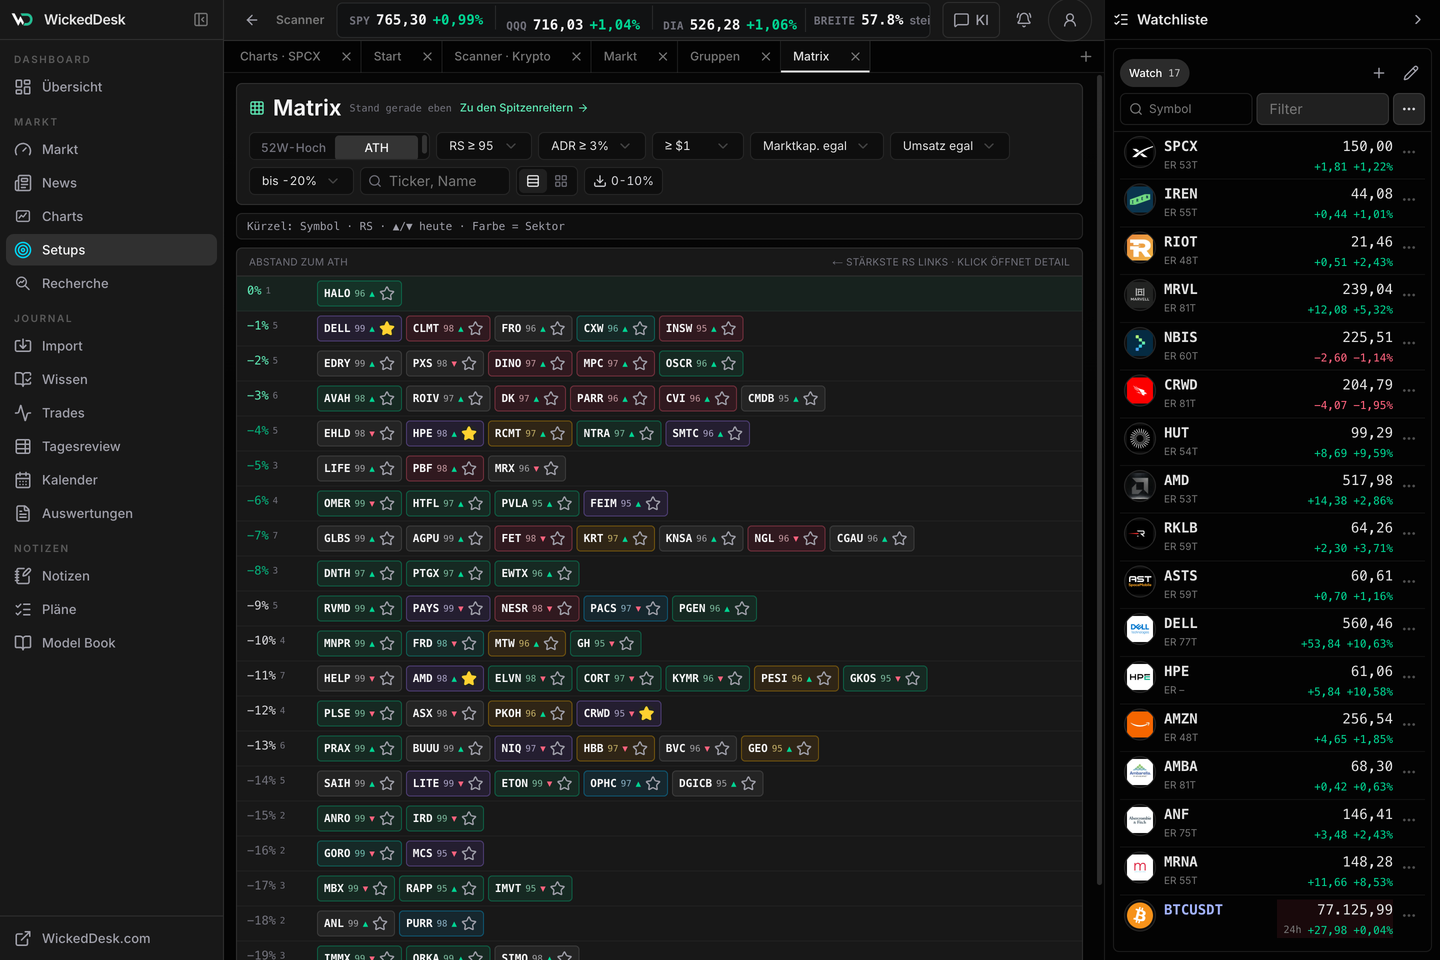Toggle the star for AMD chip

(x=469, y=678)
